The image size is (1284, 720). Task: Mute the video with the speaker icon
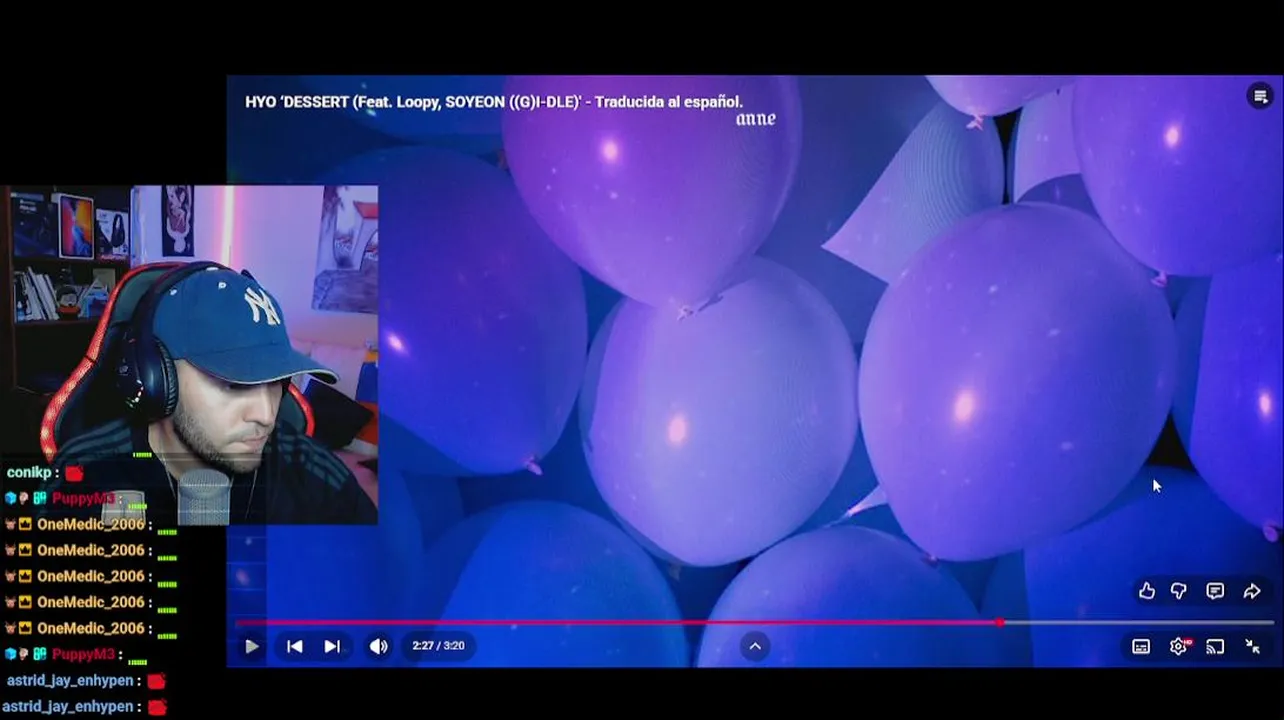tap(378, 646)
